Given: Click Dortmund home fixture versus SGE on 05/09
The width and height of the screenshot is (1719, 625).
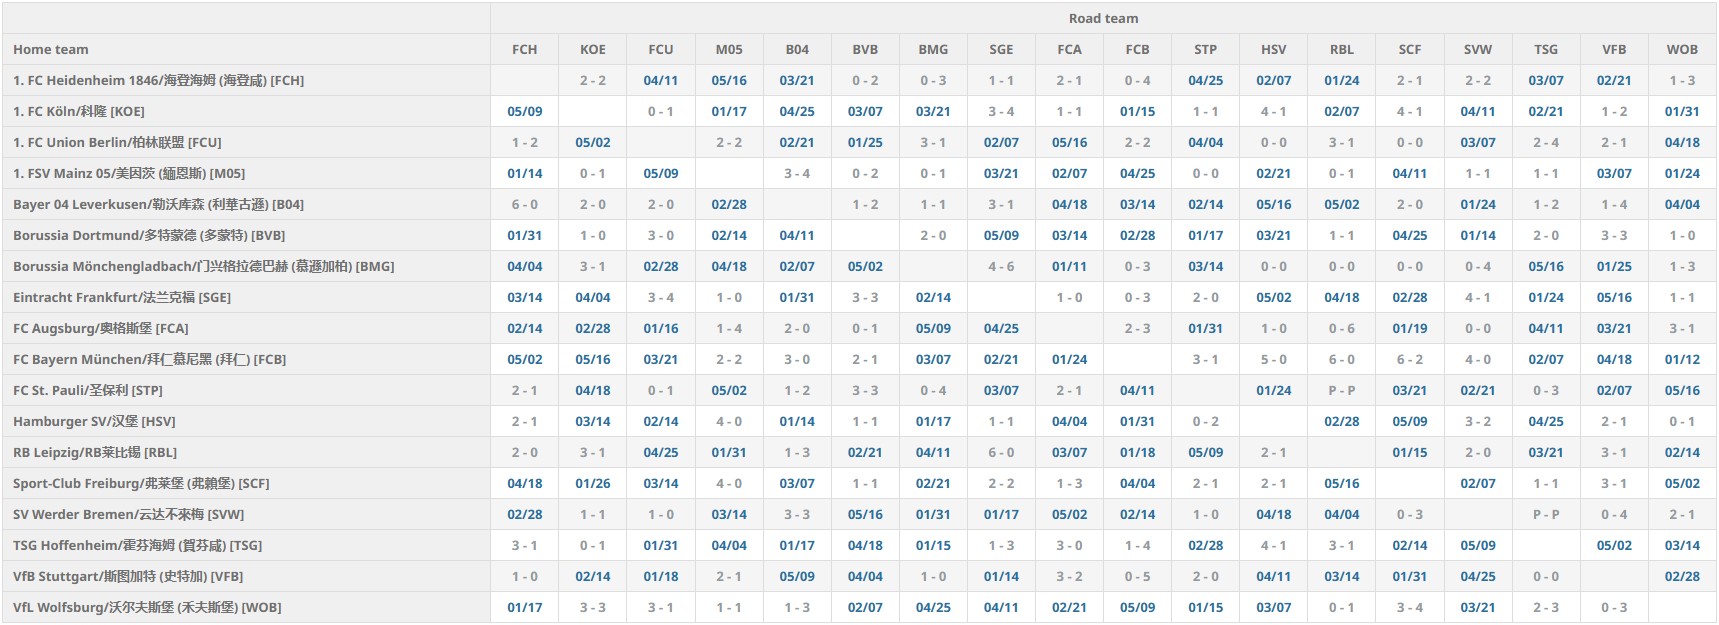Looking at the screenshot, I should tap(1000, 235).
